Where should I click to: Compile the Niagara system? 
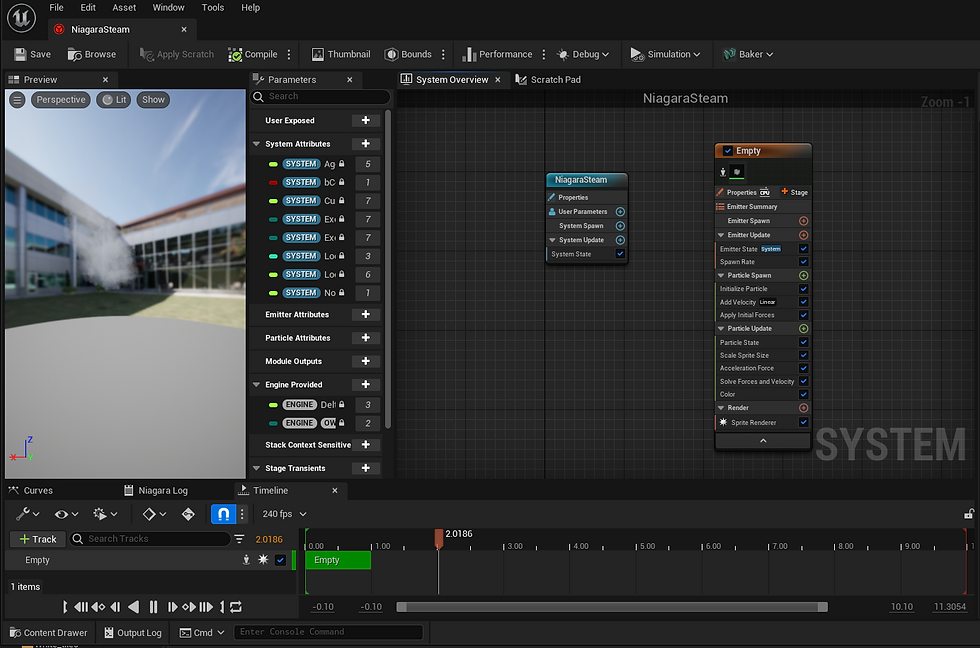pyautogui.click(x=253, y=54)
